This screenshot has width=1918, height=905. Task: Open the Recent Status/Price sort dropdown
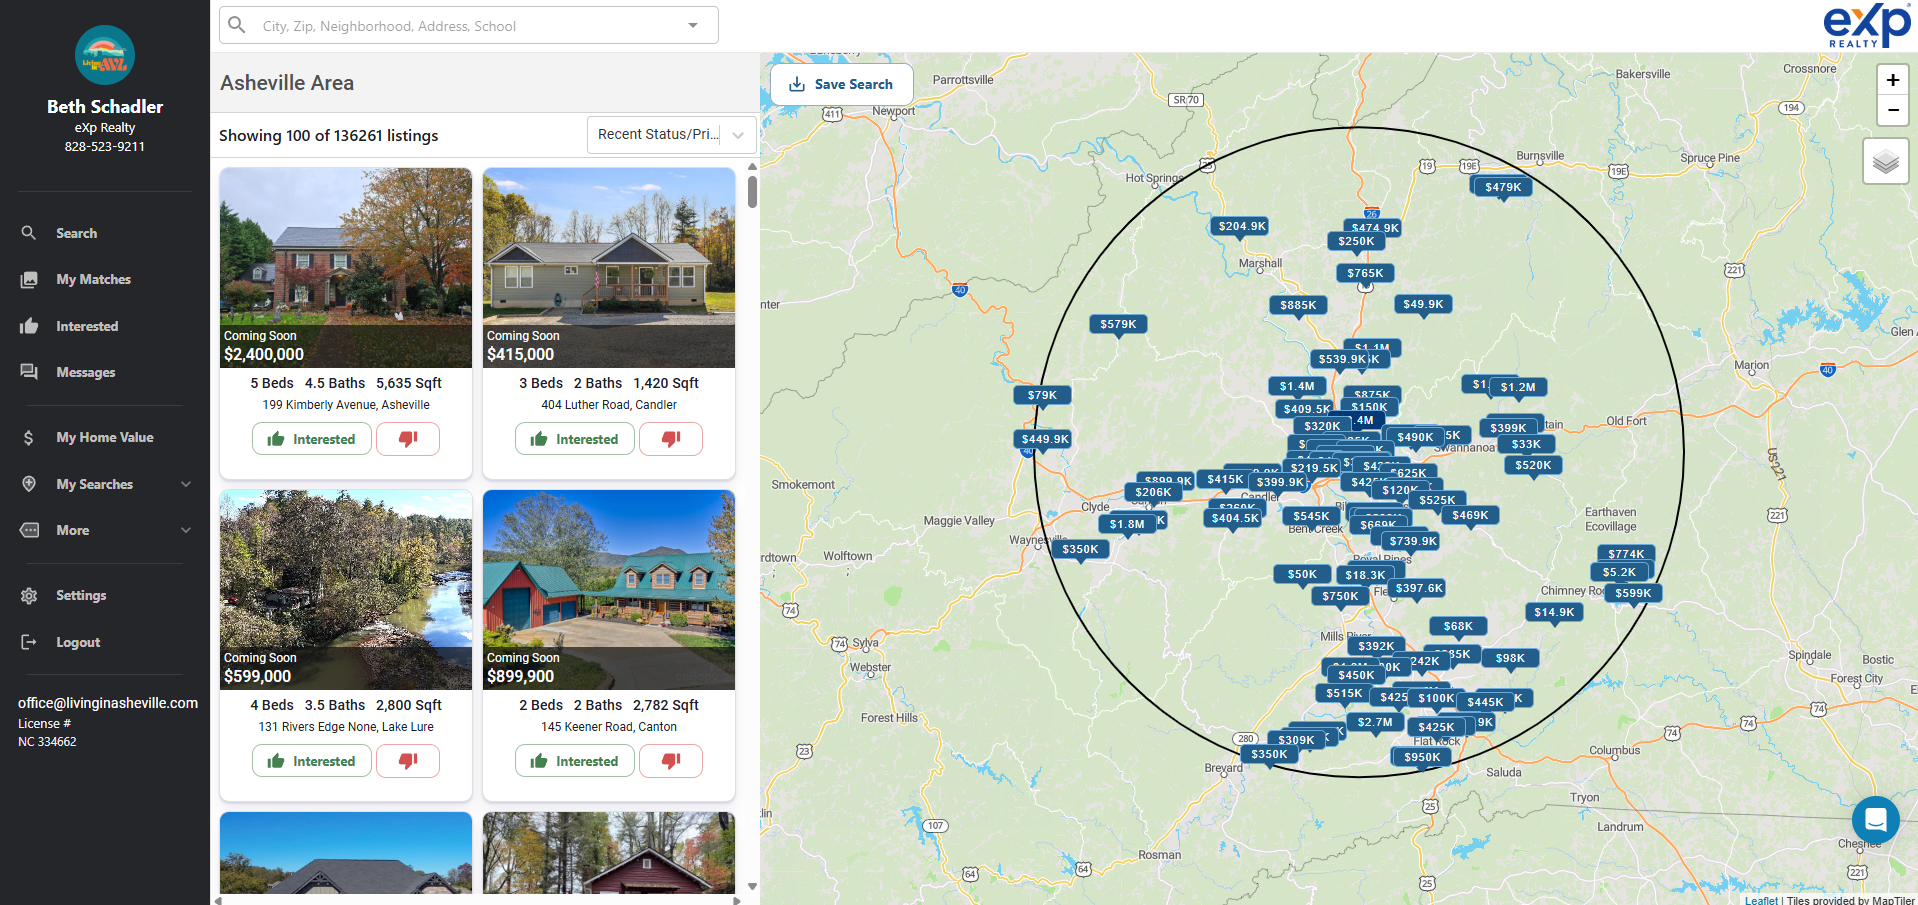(x=671, y=134)
